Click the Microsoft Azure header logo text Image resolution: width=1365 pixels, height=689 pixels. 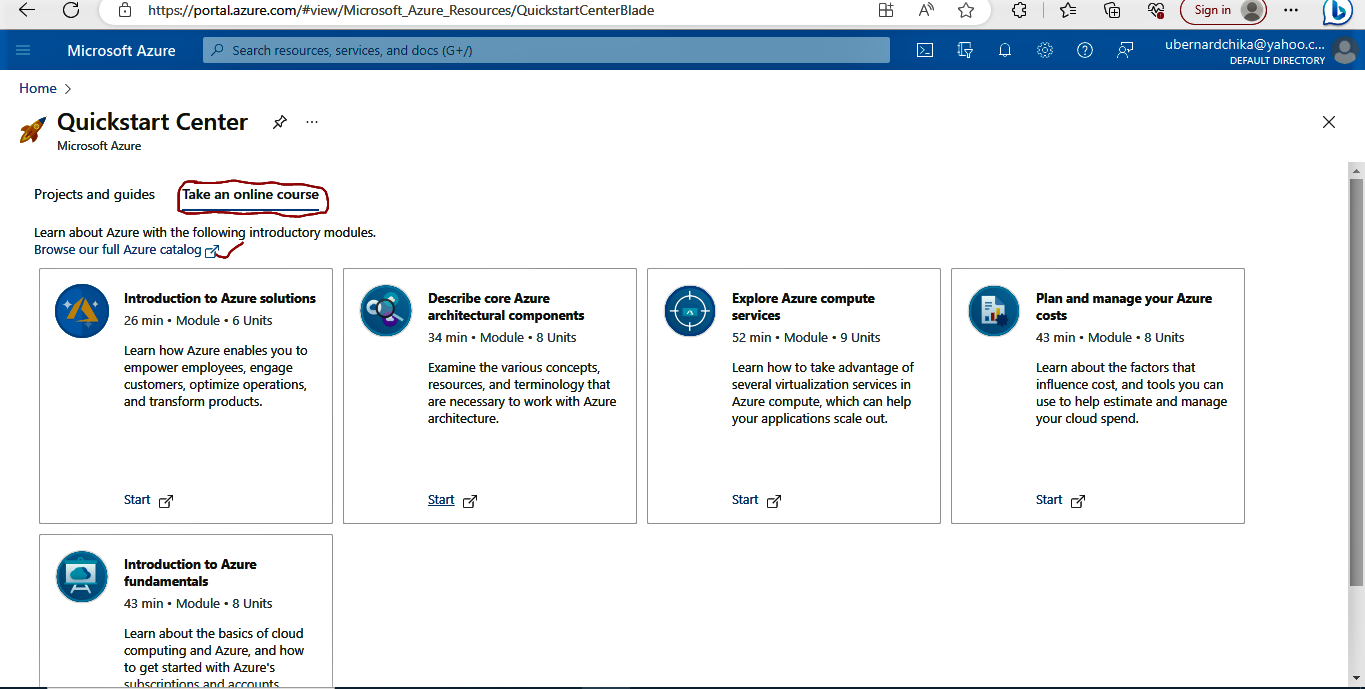121,50
